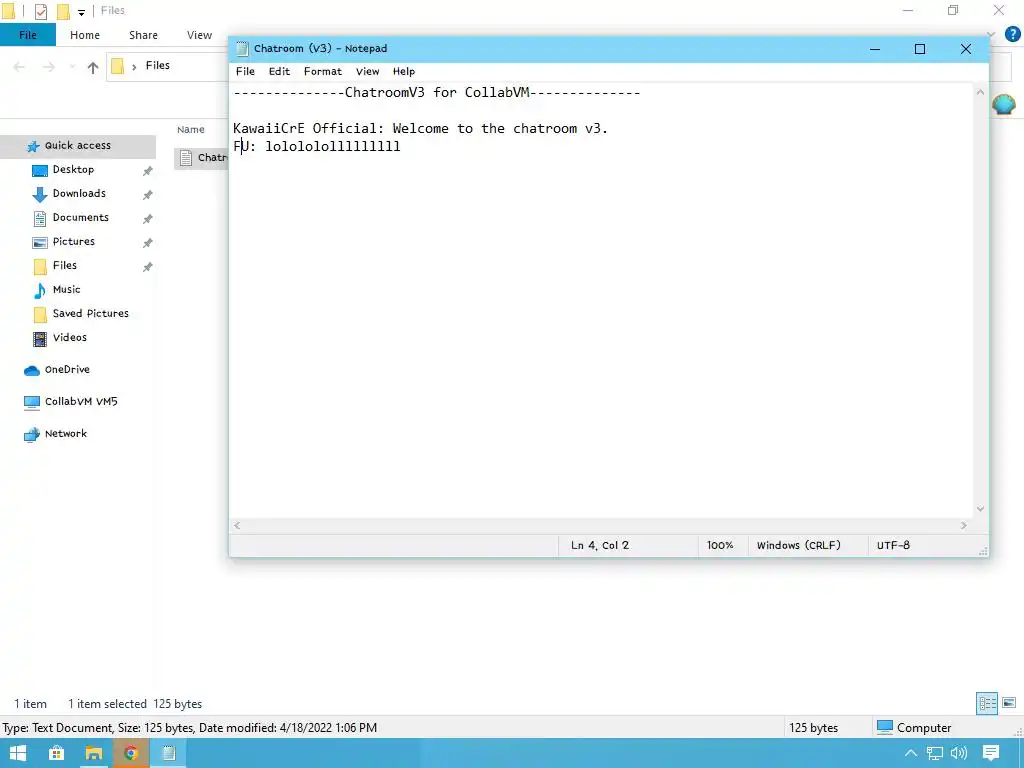Click the Quick Access Toolbar properties icon
This screenshot has width=1024, height=768.
(x=40, y=11)
